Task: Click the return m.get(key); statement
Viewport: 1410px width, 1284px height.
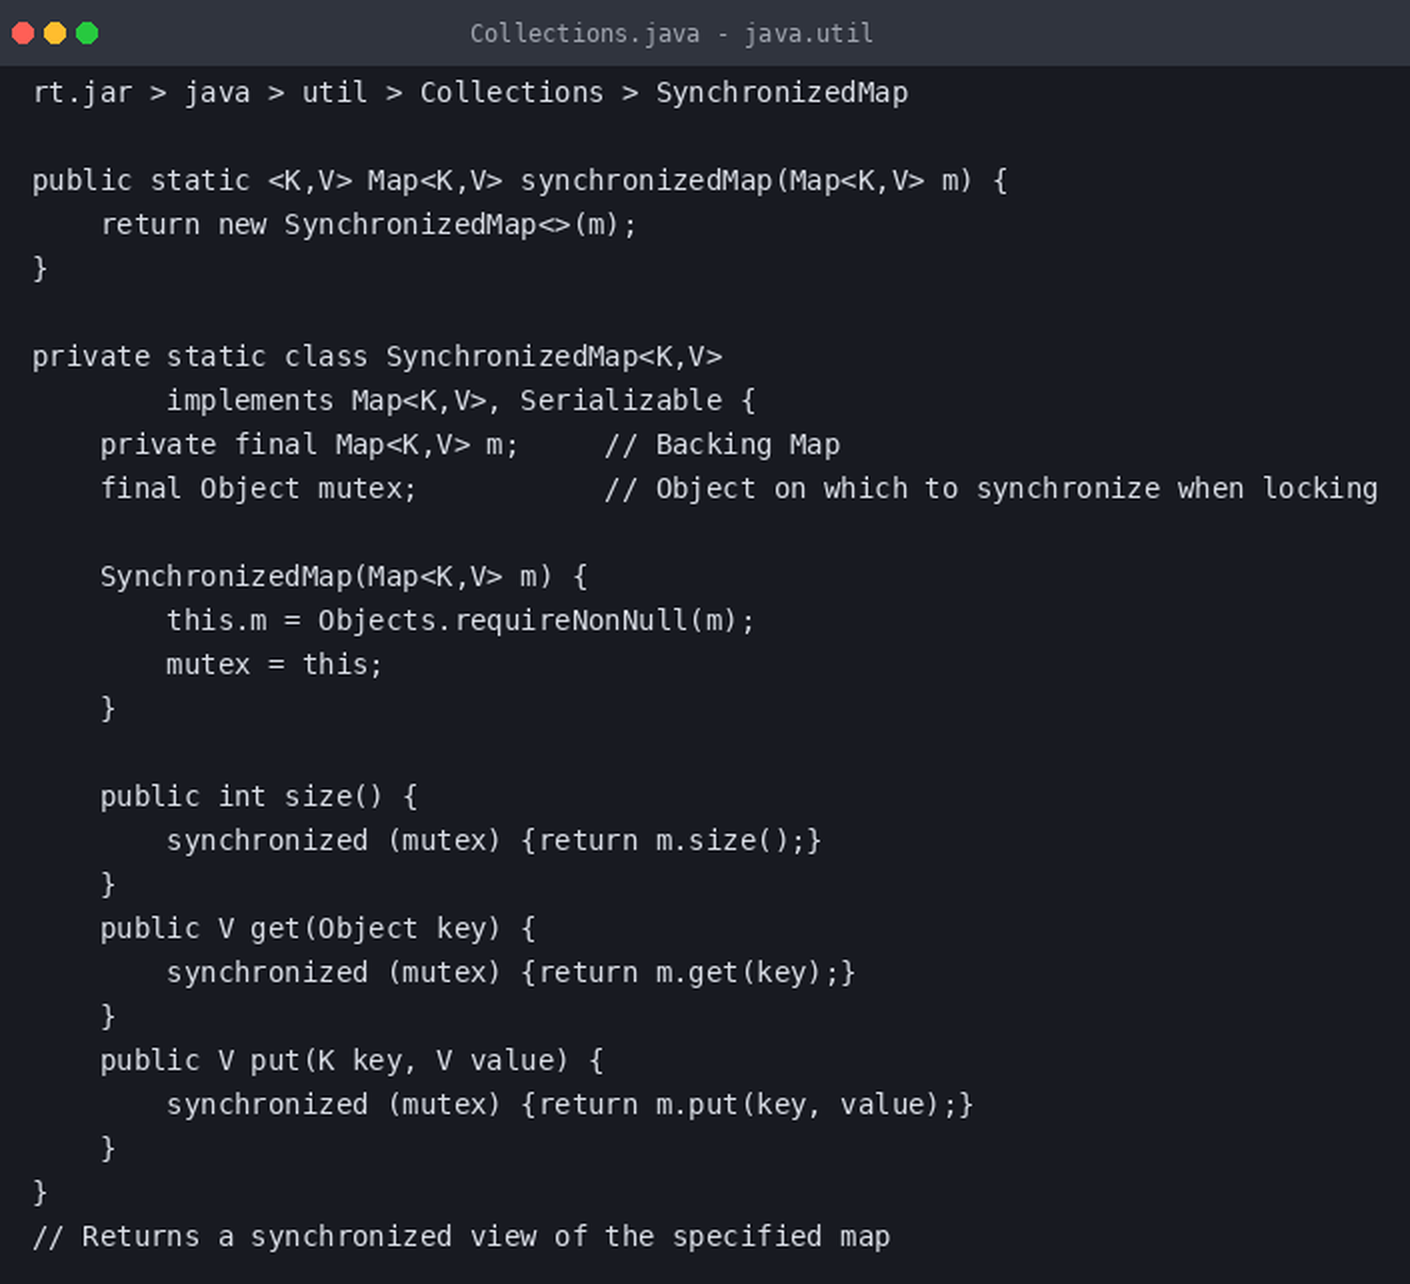Action: [x=689, y=973]
